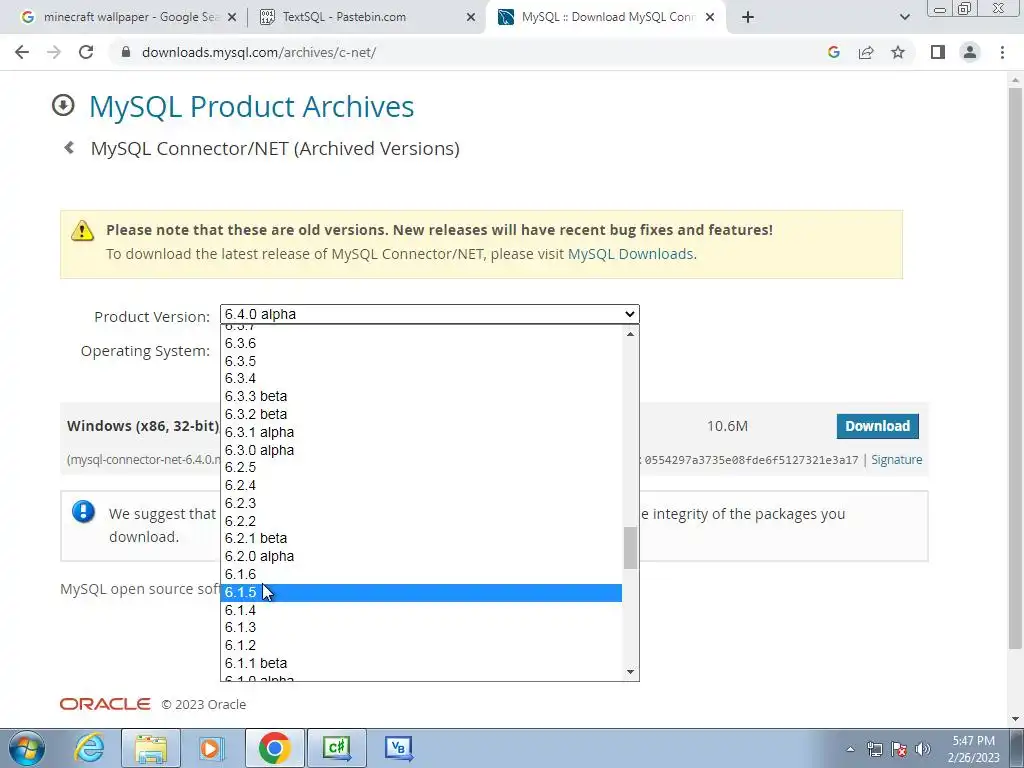This screenshot has height=768, width=1024.
Task: Open the Chrome profile avatar
Action: [970, 52]
